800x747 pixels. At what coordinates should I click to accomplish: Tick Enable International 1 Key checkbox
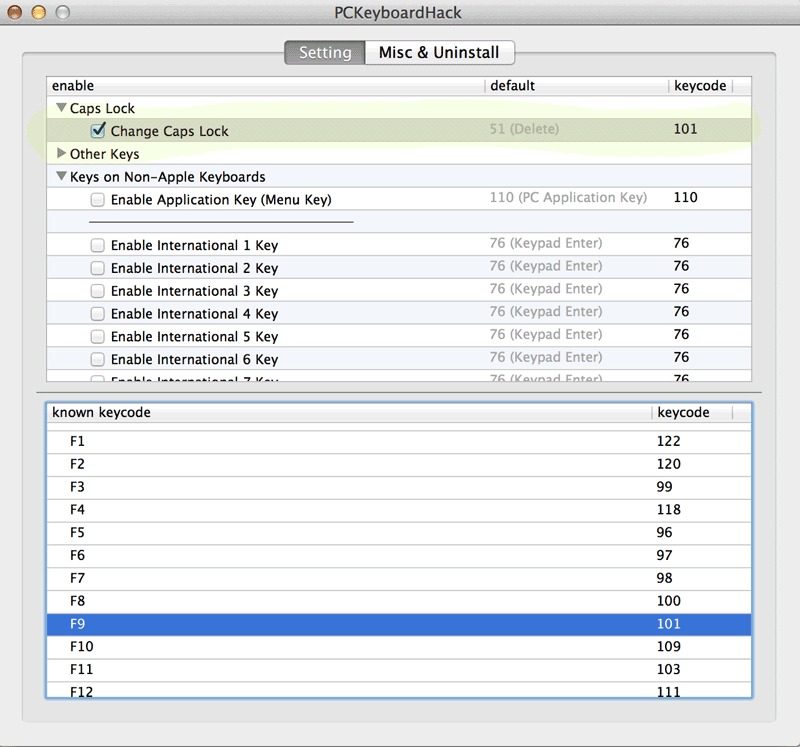coord(97,245)
